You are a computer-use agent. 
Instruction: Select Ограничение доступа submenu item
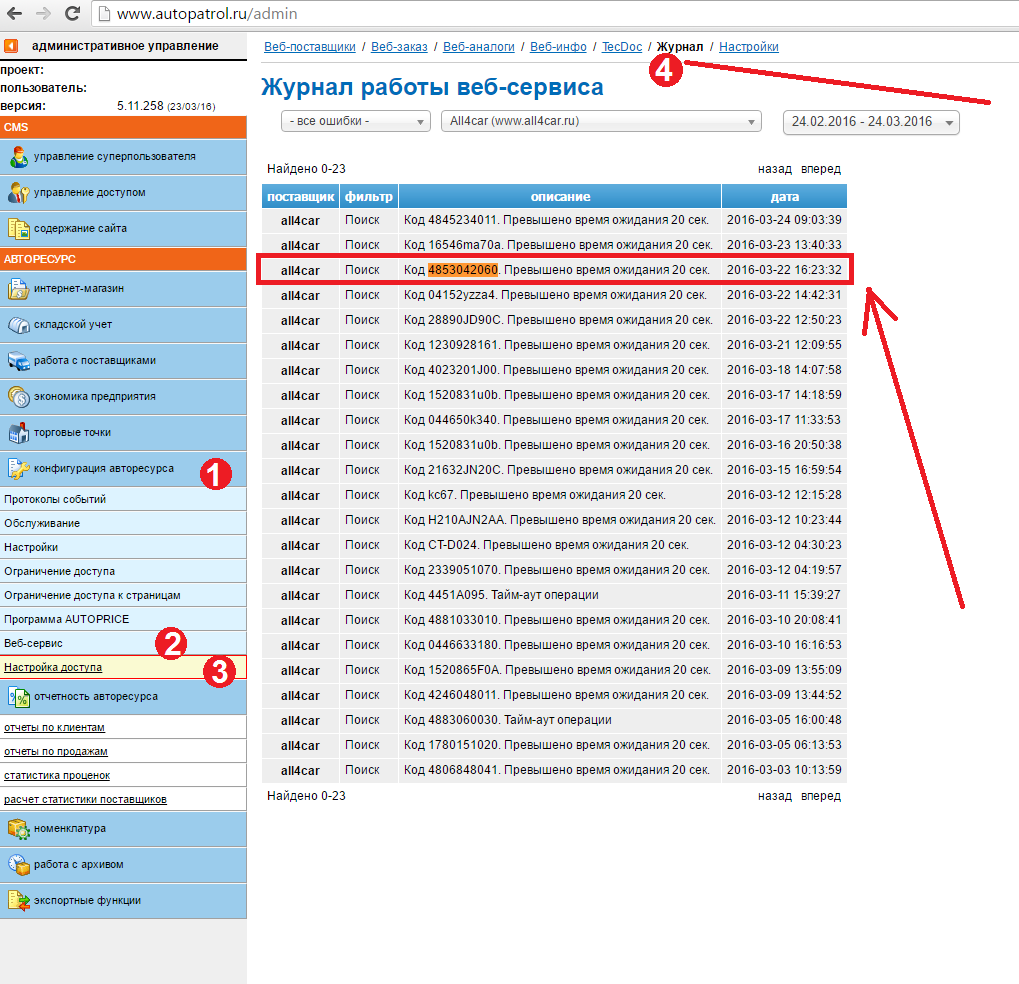pyautogui.click(x=123, y=571)
